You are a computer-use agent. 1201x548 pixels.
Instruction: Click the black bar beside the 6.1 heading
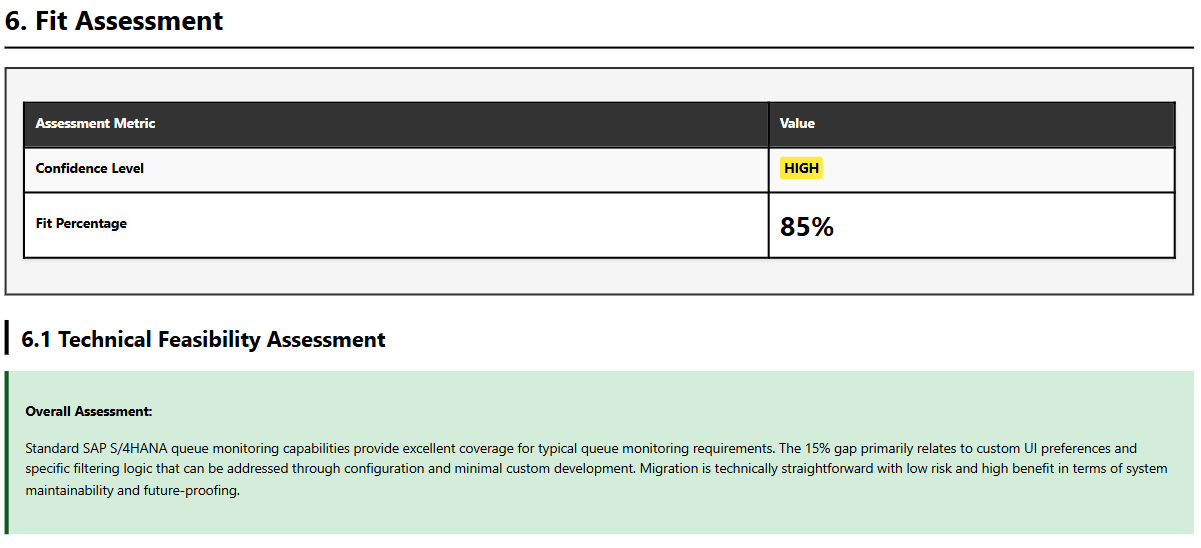pos(7,339)
